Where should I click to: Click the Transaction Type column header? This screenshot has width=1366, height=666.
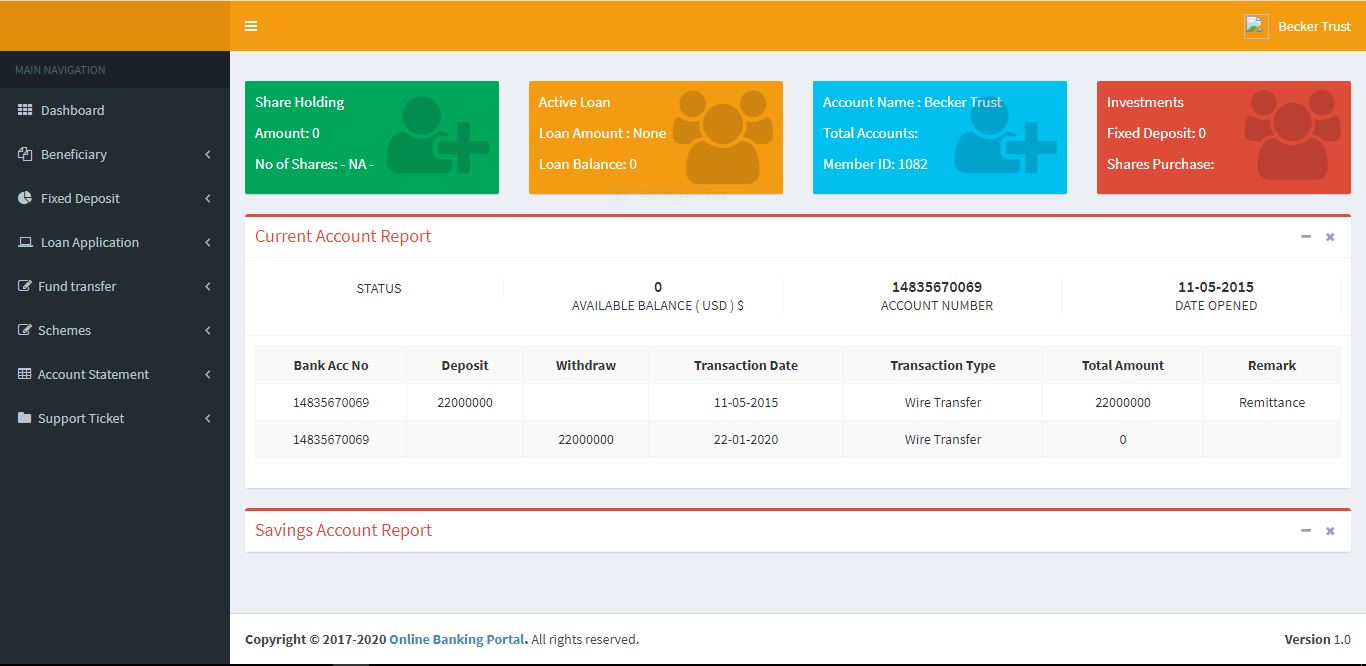coord(943,365)
